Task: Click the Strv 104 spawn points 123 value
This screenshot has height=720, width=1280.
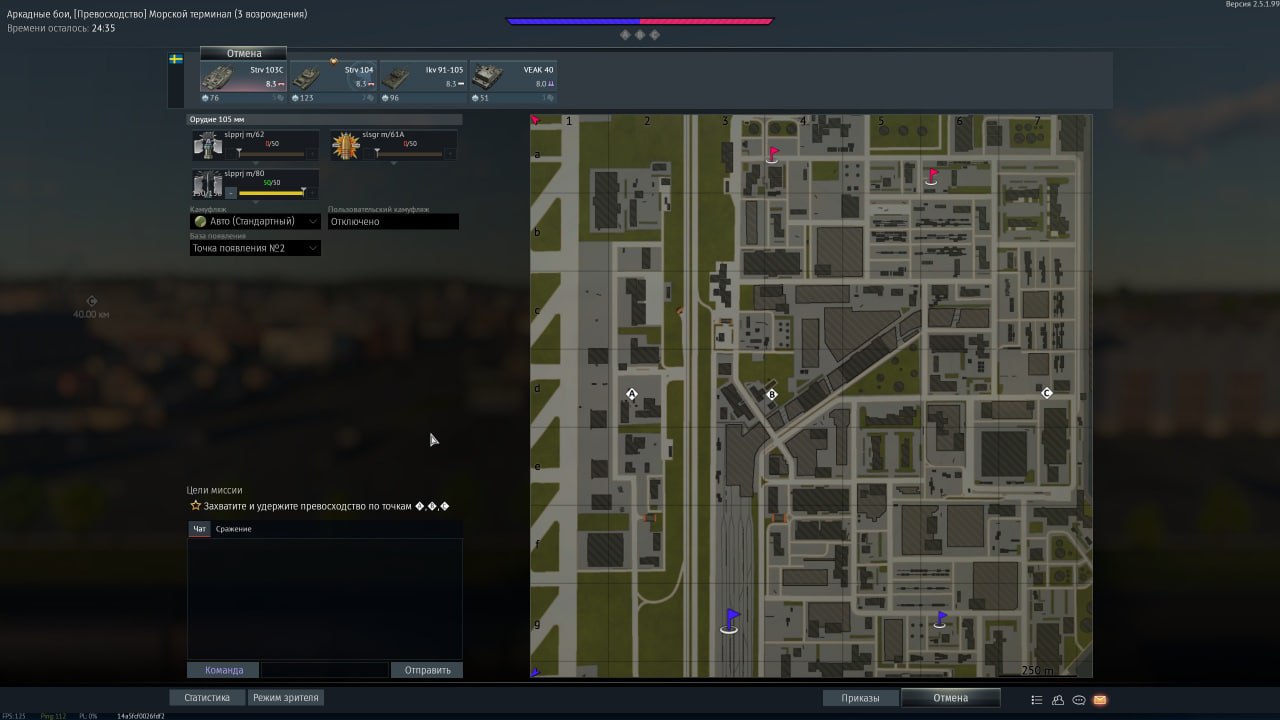Action: point(302,98)
